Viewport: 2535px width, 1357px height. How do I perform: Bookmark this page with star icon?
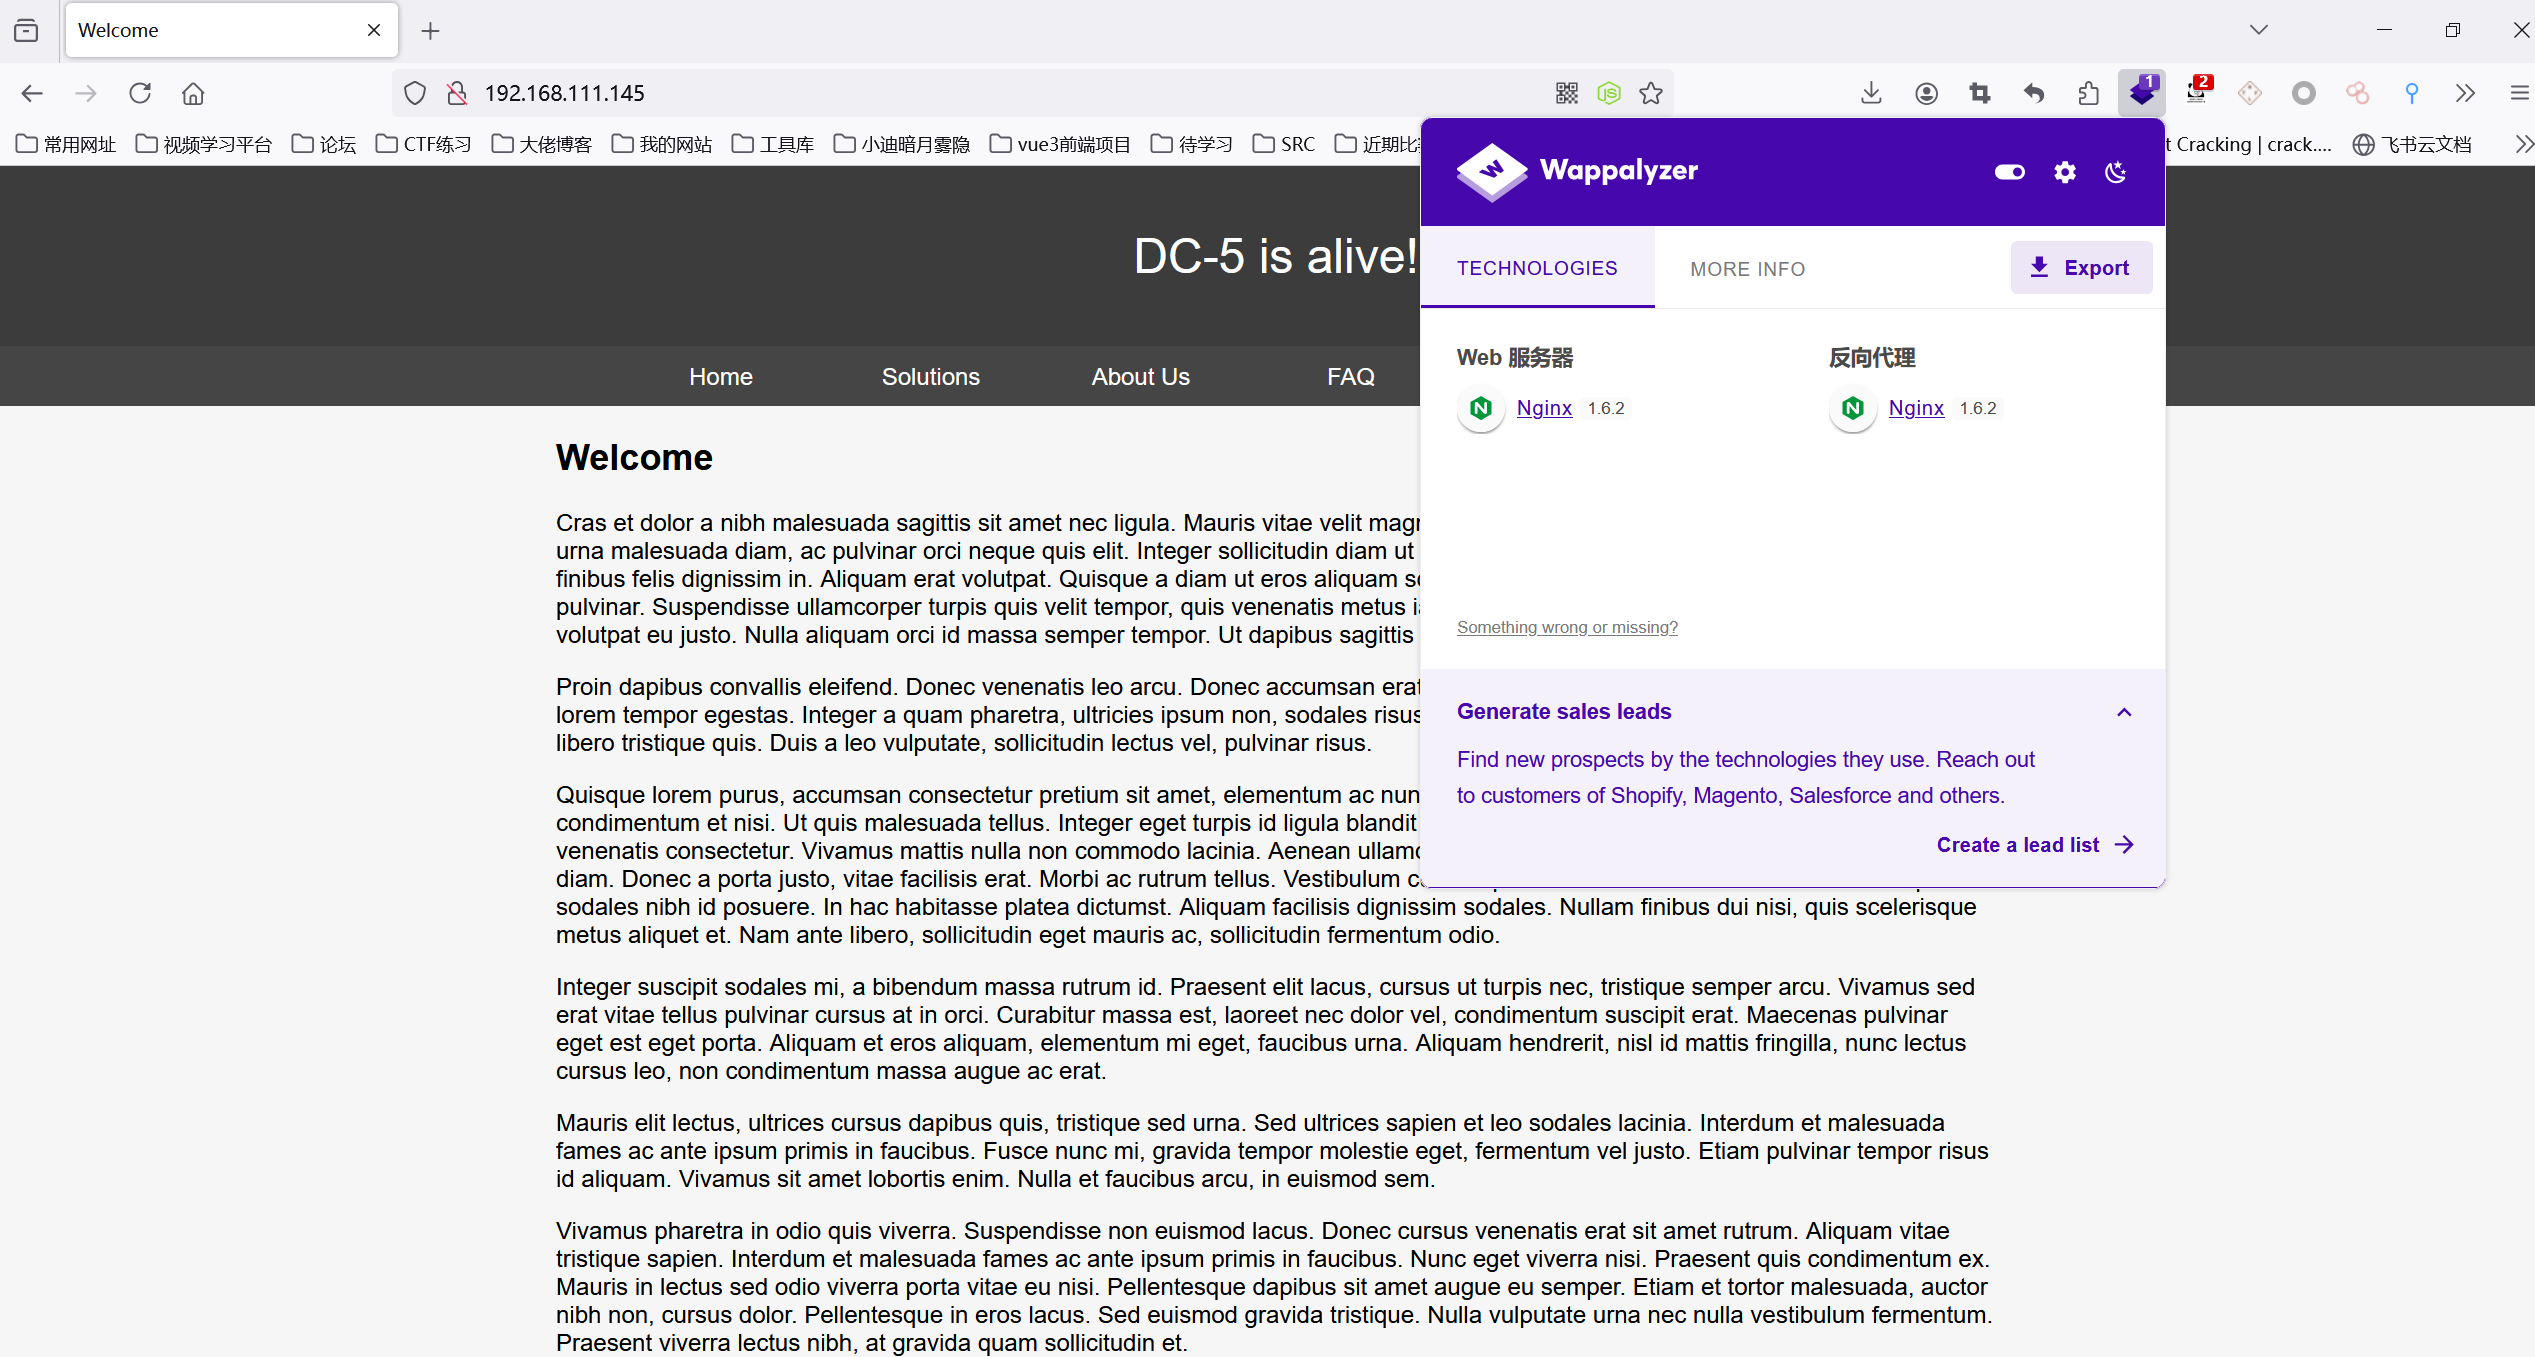(x=1651, y=93)
